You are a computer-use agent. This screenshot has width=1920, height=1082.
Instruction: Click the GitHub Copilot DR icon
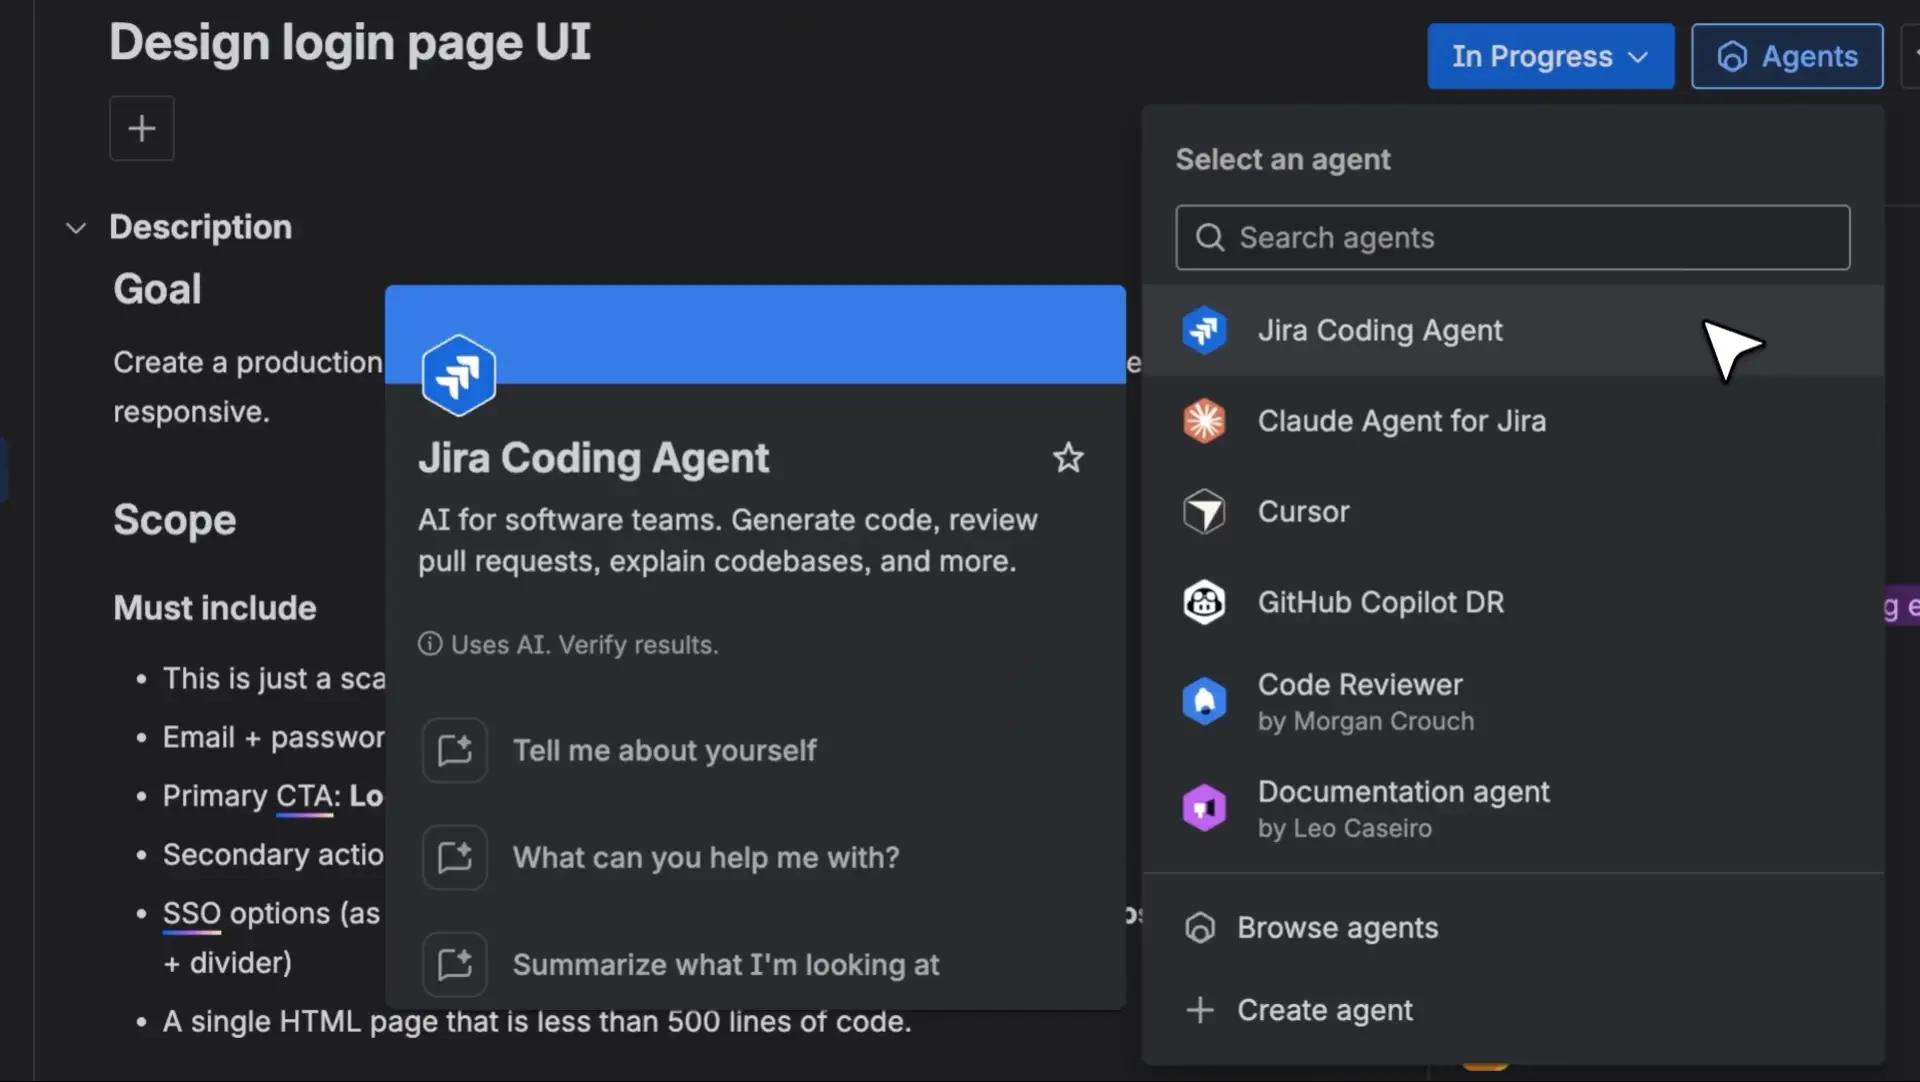[1204, 602]
